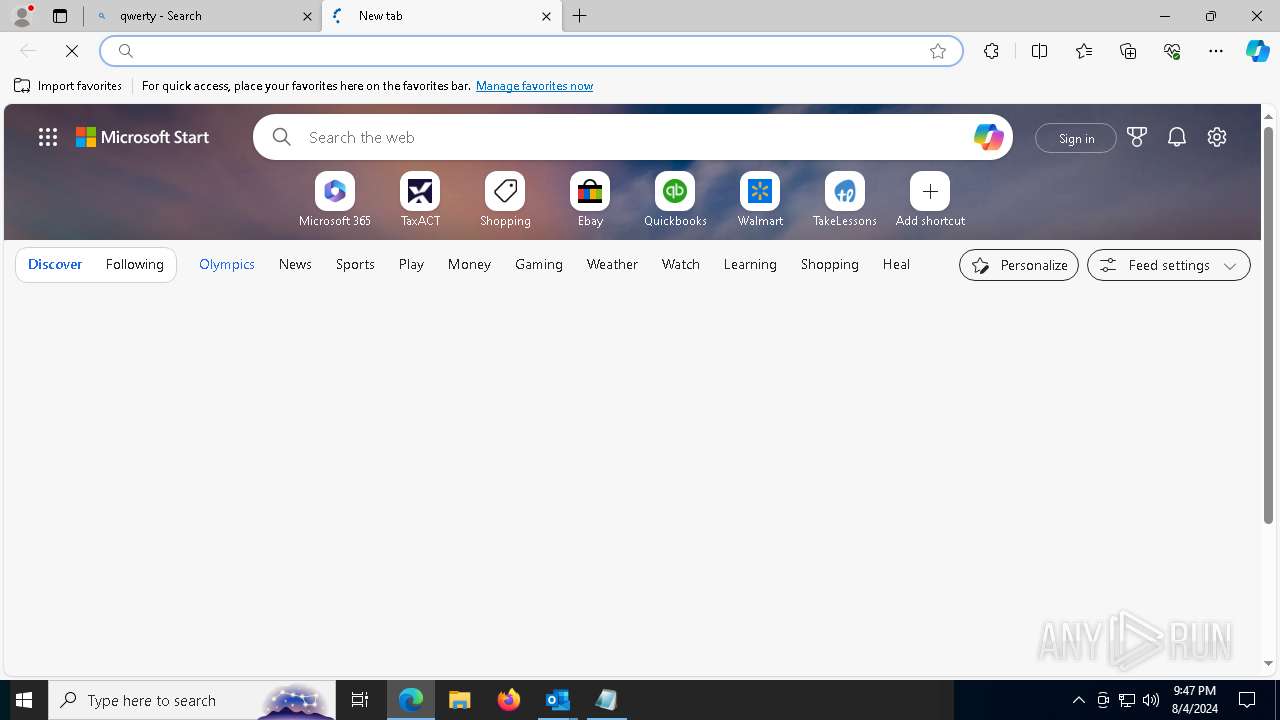Switch to the Following tab
Image resolution: width=1280 pixels, height=720 pixels.
(x=134, y=264)
